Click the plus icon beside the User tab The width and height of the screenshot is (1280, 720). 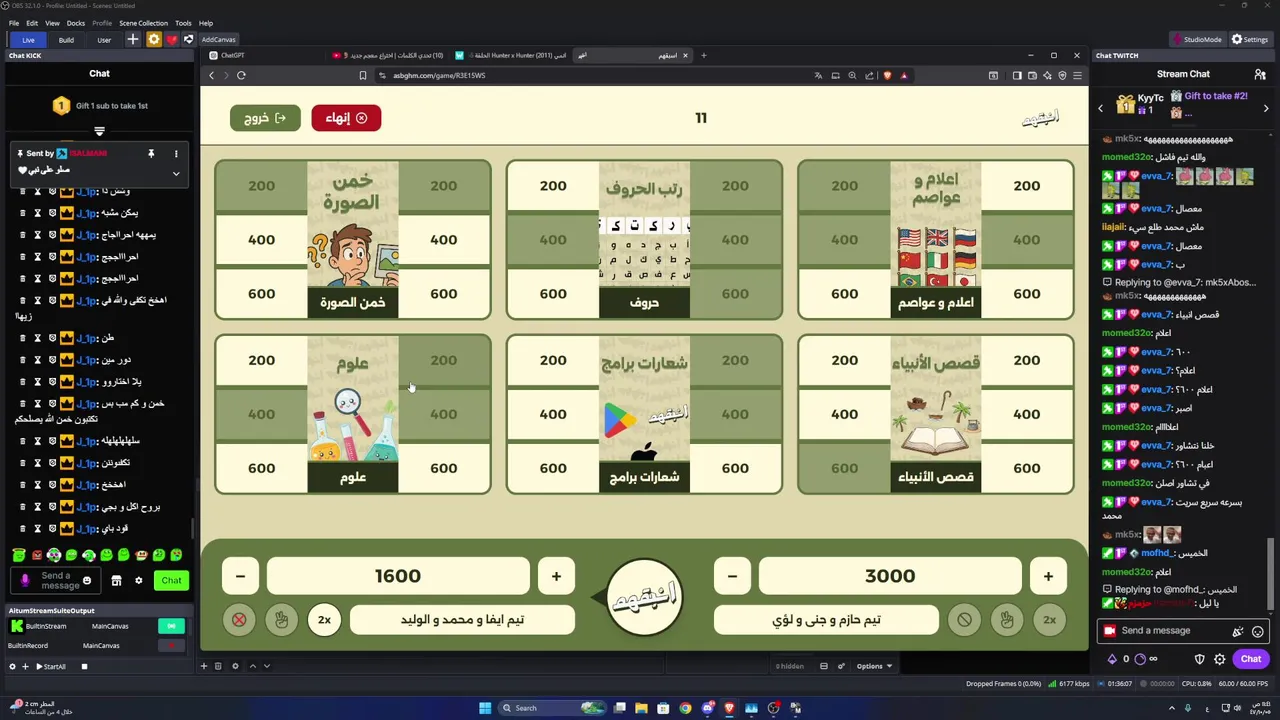132,39
